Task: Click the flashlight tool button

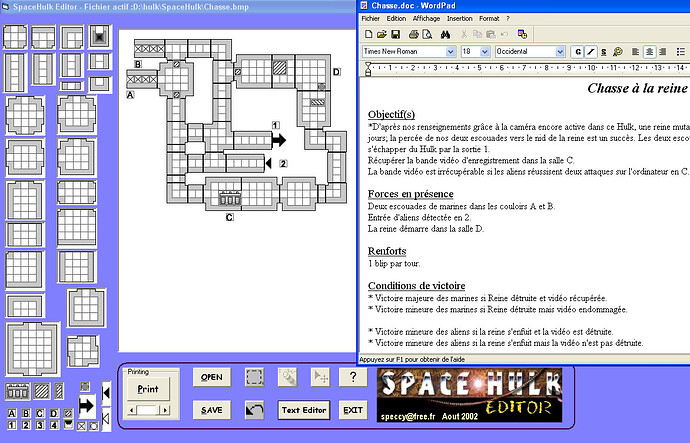Action: 287,377
